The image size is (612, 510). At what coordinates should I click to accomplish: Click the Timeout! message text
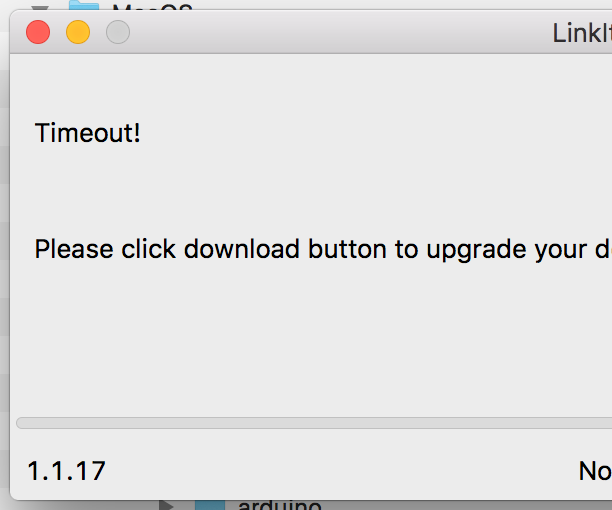pyautogui.click(x=88, y=132)
